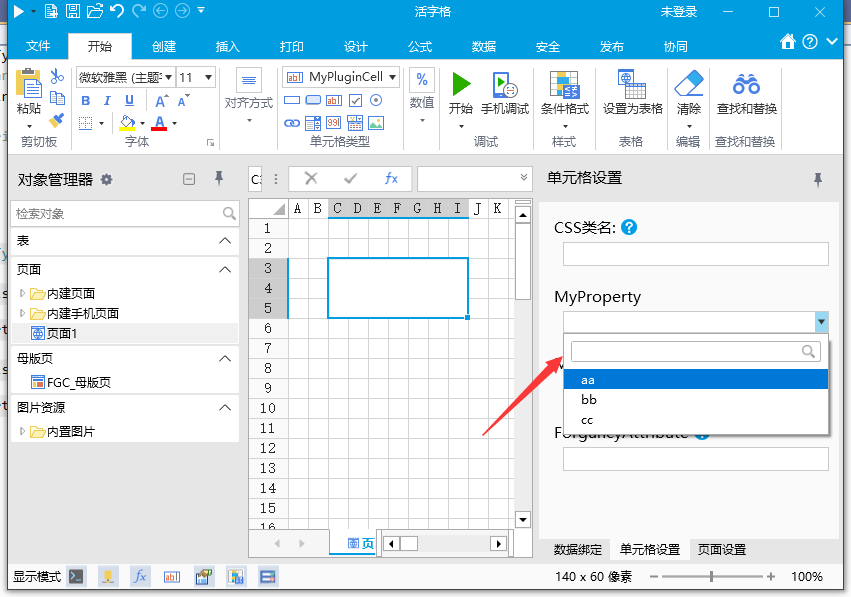The width and height of the screenshot is (851, 597).
Task: Expand the 内建页面 folder
Action: tap(22, 293)
